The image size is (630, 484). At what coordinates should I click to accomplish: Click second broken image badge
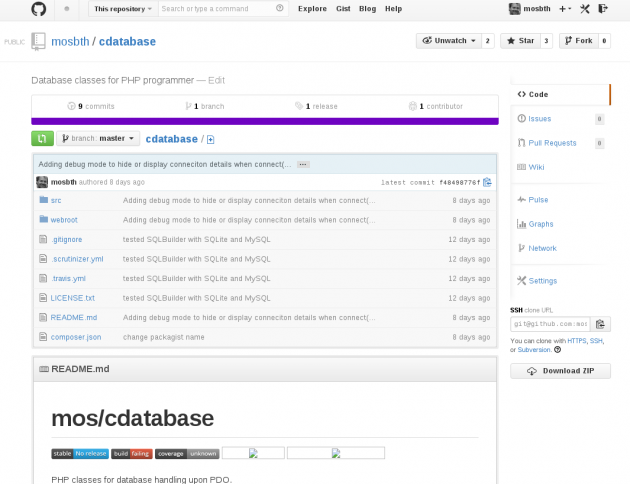click(336, 453)
